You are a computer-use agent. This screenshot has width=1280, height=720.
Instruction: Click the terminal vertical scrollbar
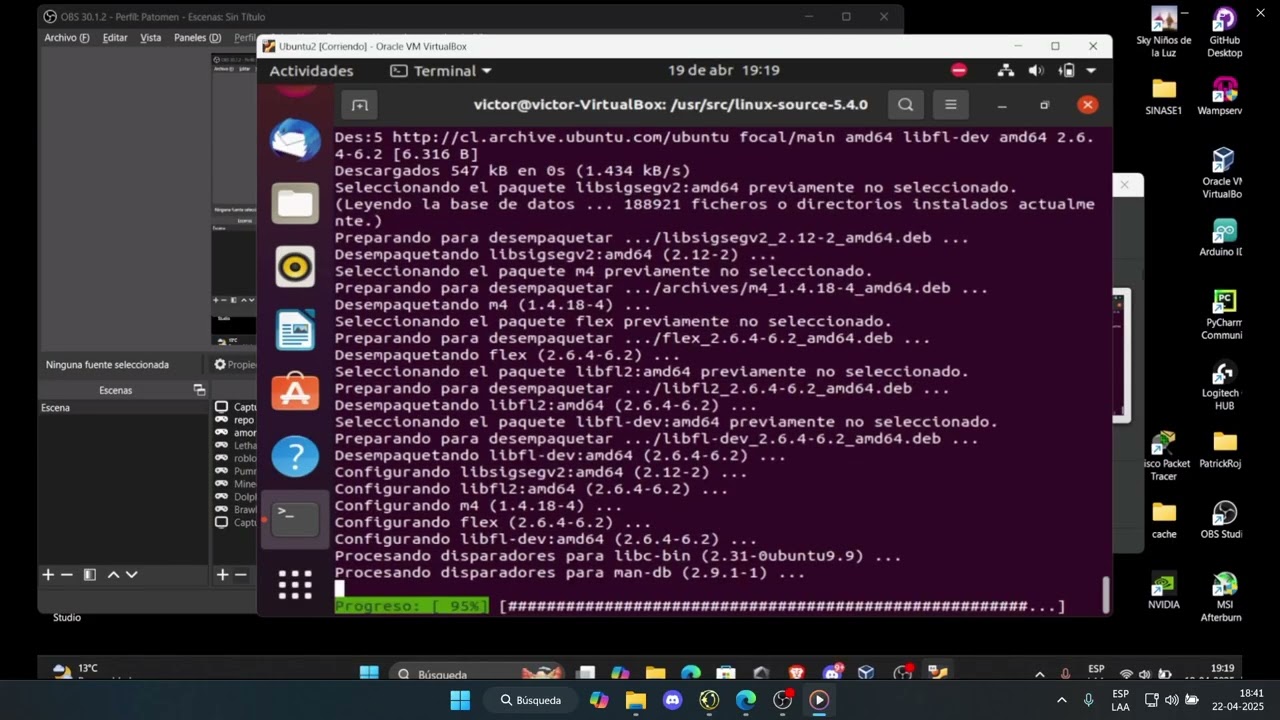point(1105,594)
